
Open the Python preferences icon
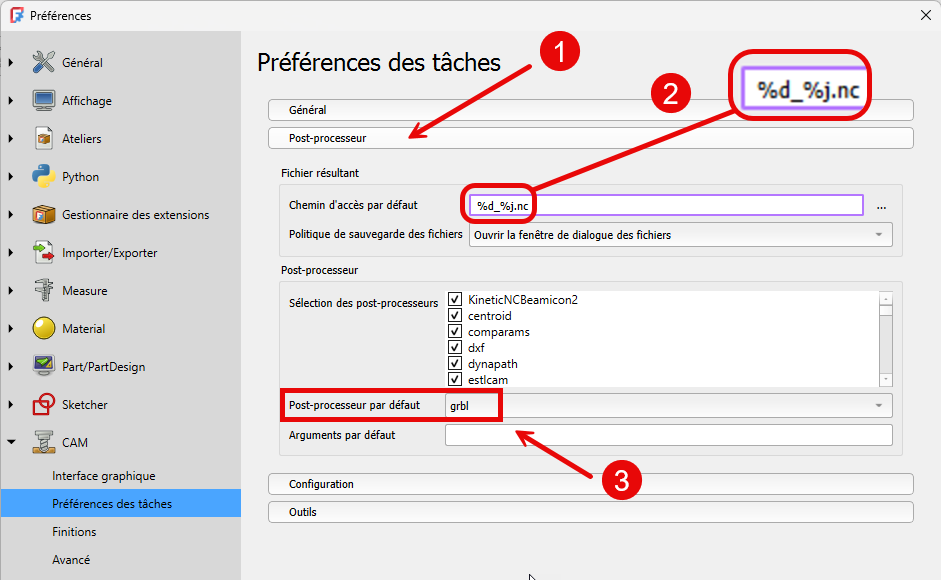click(x=43, y=176)
